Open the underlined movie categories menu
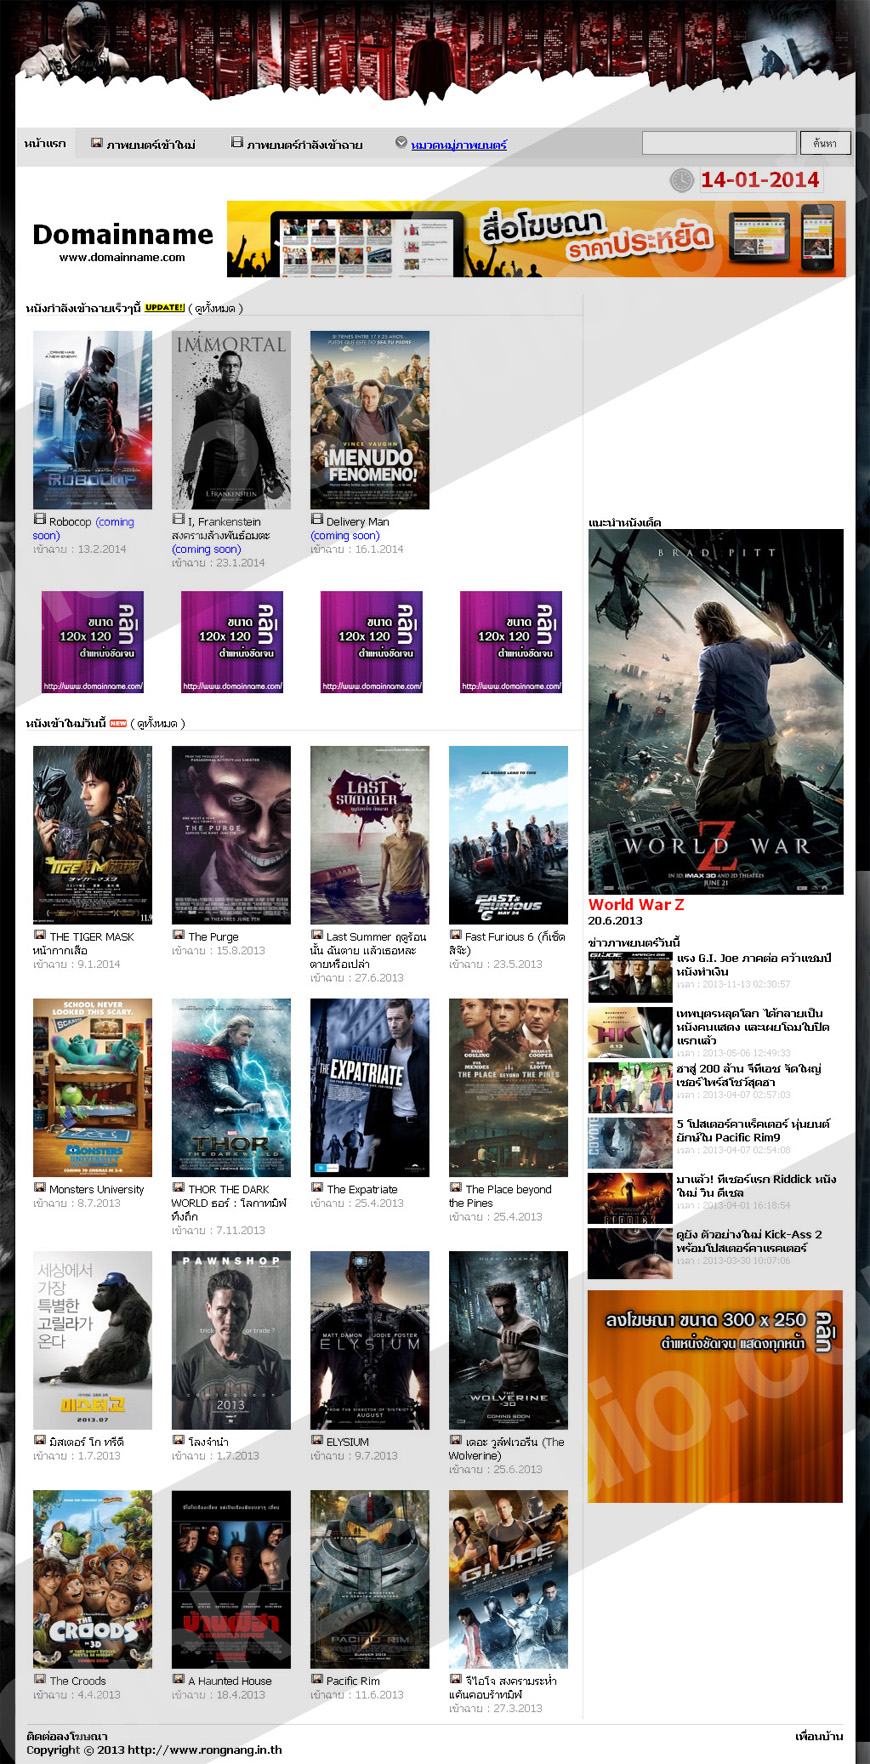870x1764 pixels. click(459, 145)
